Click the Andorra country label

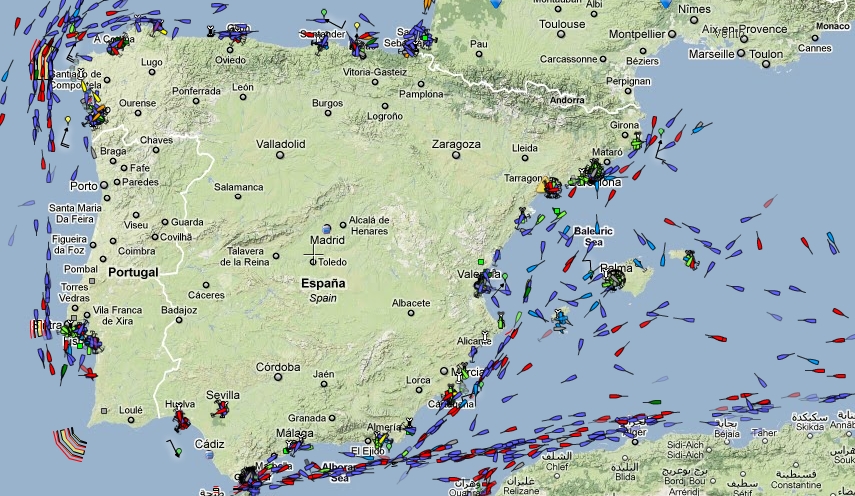(566, 100)
